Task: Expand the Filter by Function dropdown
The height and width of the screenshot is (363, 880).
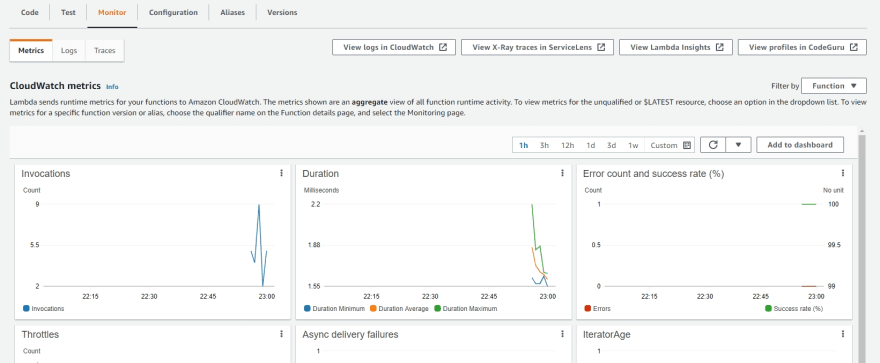Action: tap(834, 86)
